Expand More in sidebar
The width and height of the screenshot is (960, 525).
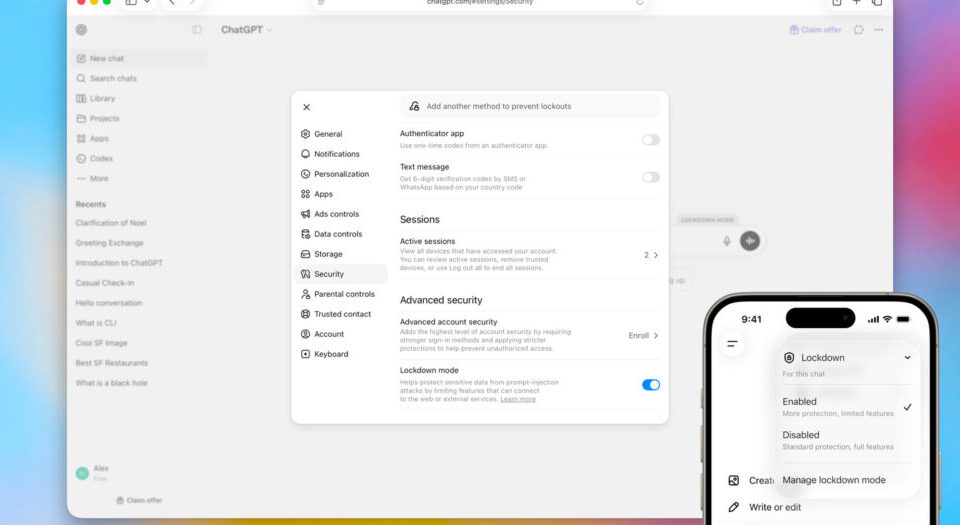(140, 179)
